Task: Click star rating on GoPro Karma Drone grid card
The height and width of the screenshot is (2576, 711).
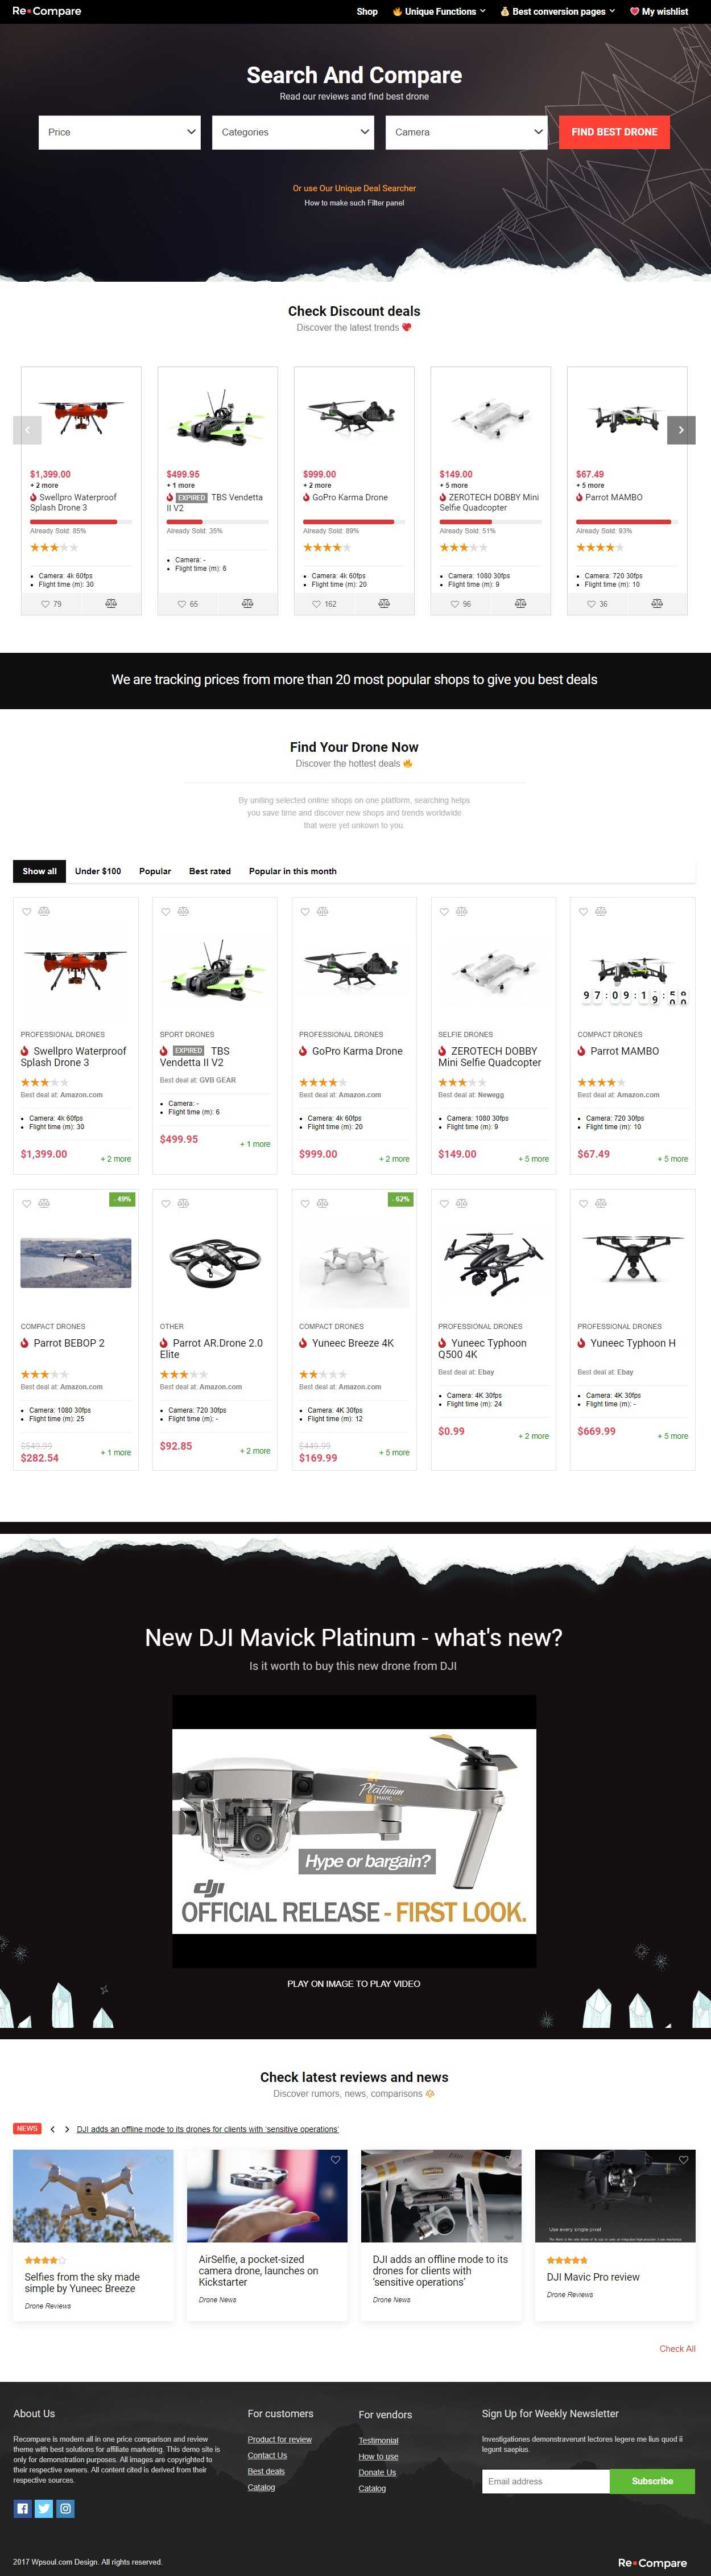Action: coord(323,1082)
